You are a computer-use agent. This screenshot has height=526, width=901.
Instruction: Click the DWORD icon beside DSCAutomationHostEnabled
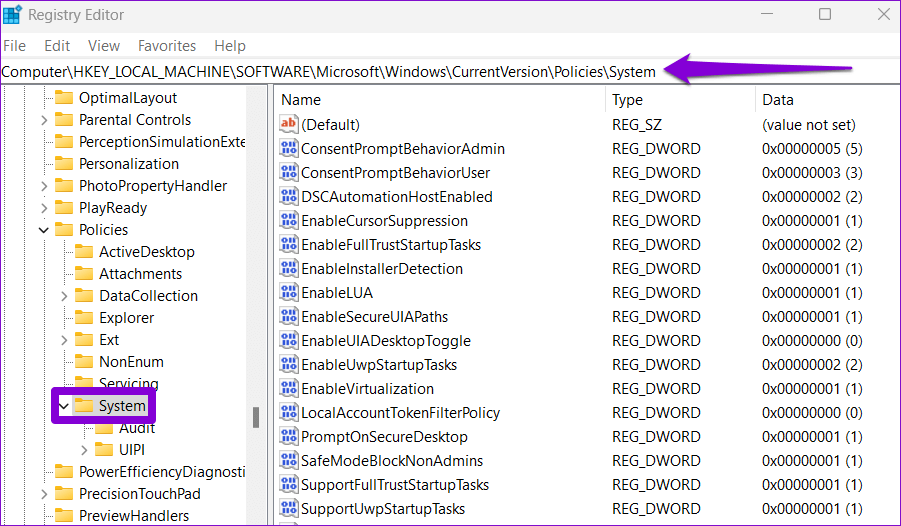[288, 197]
